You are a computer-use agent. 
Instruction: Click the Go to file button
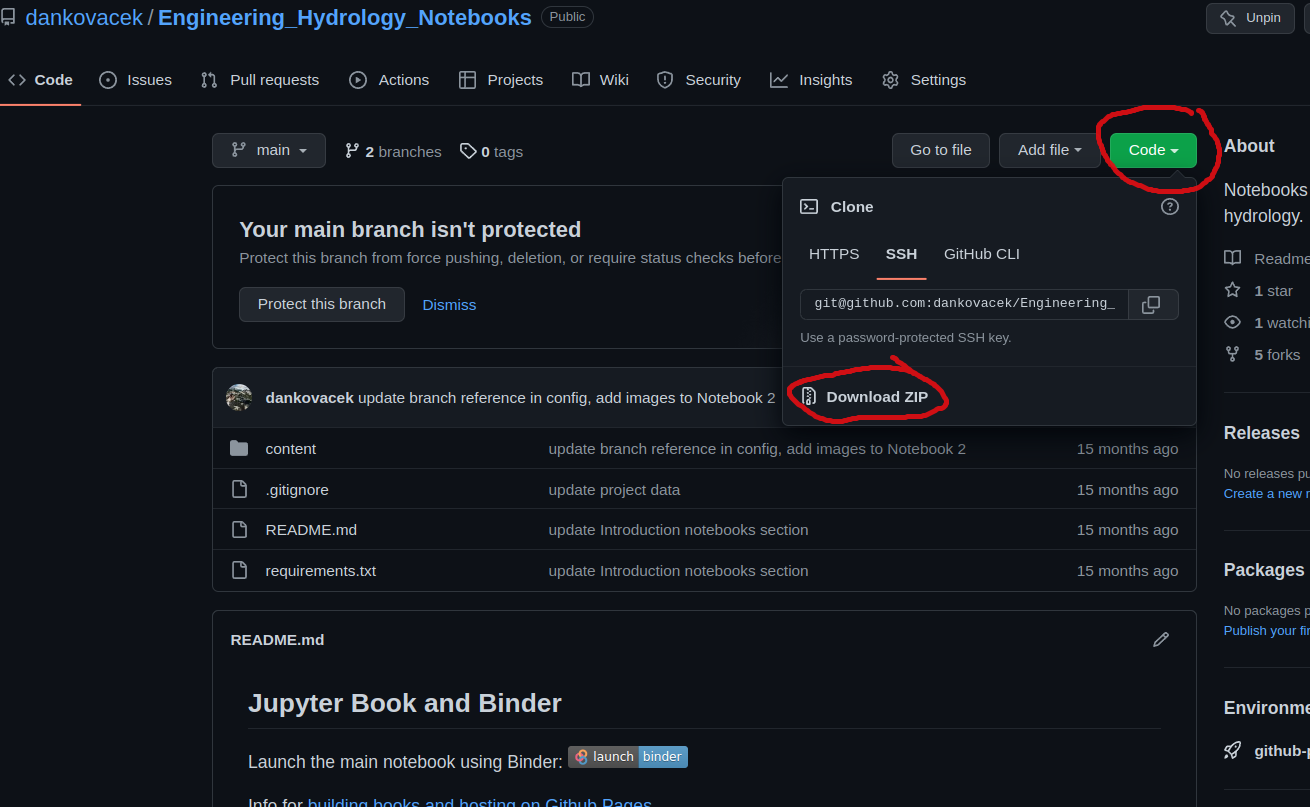941,150
